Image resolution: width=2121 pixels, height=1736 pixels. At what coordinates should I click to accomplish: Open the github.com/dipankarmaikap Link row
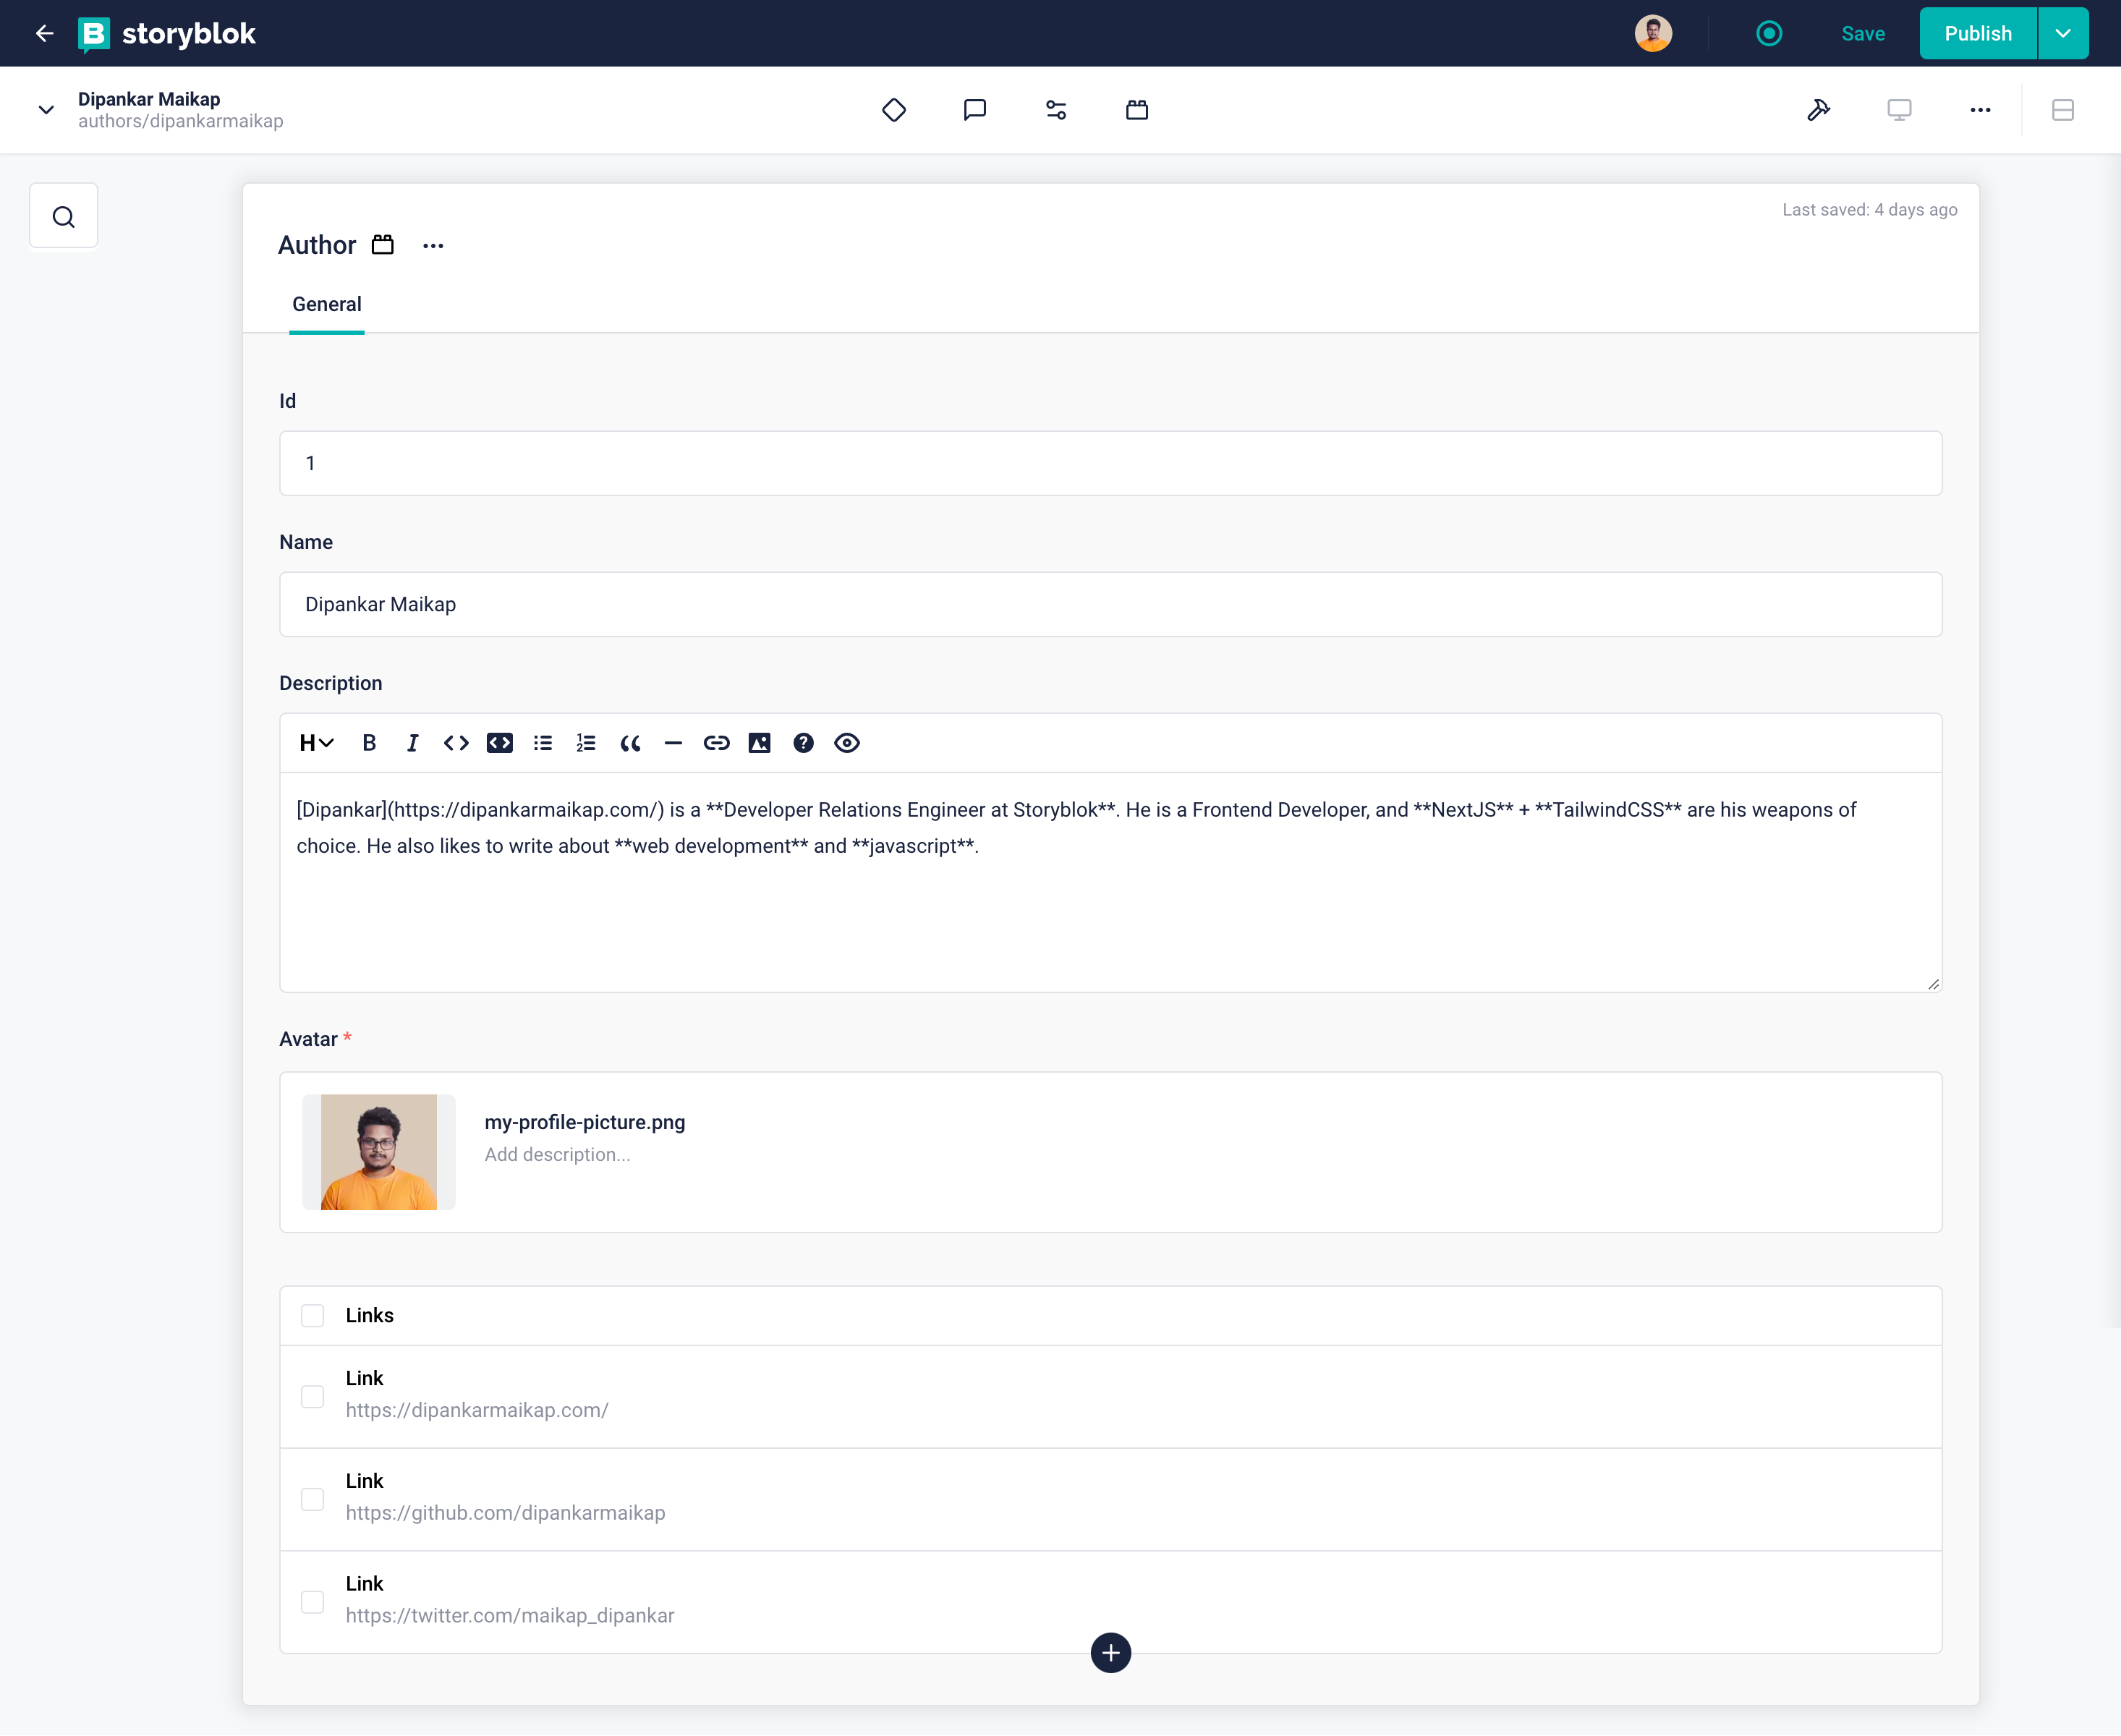[1111, 1500]
